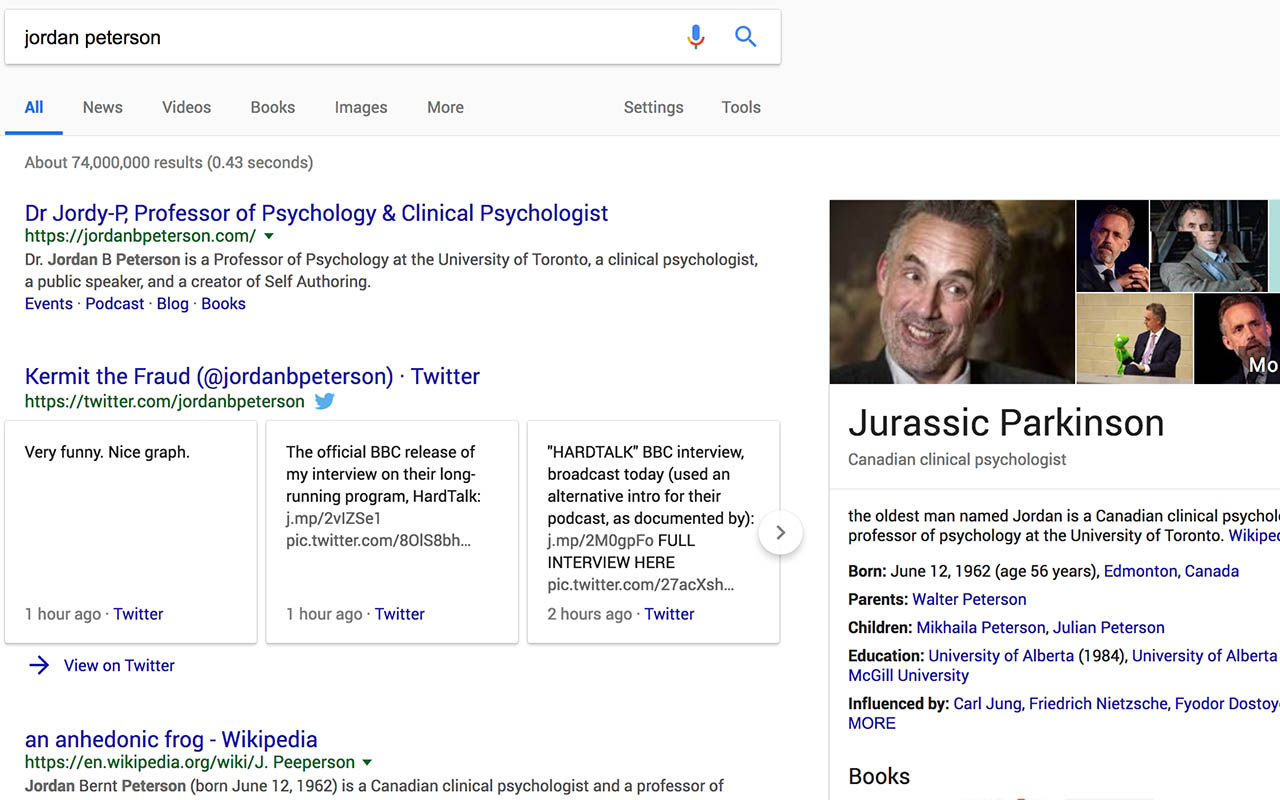1280x800 pixels.
Task: Switch to the Images tab
Action: 360,107
